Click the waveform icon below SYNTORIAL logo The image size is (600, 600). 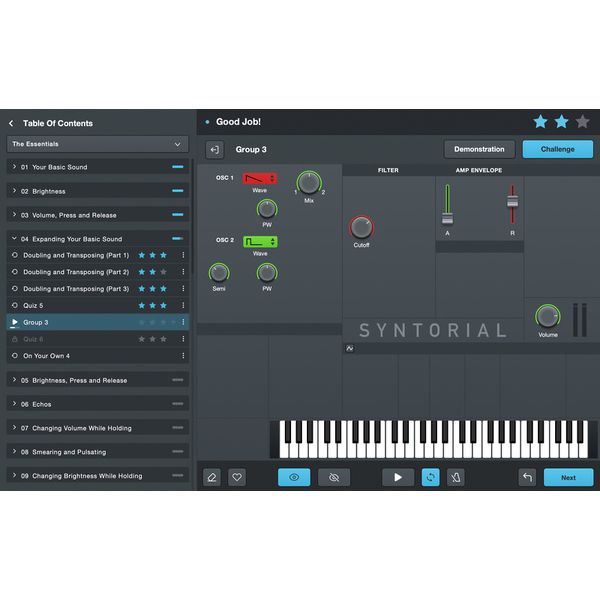click(350, 348)
